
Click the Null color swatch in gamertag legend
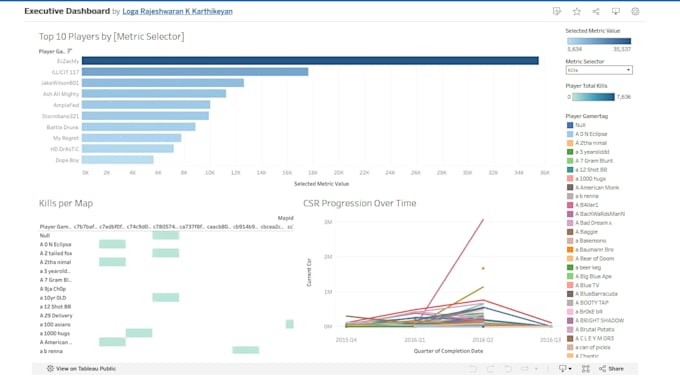tap(570, 125)
